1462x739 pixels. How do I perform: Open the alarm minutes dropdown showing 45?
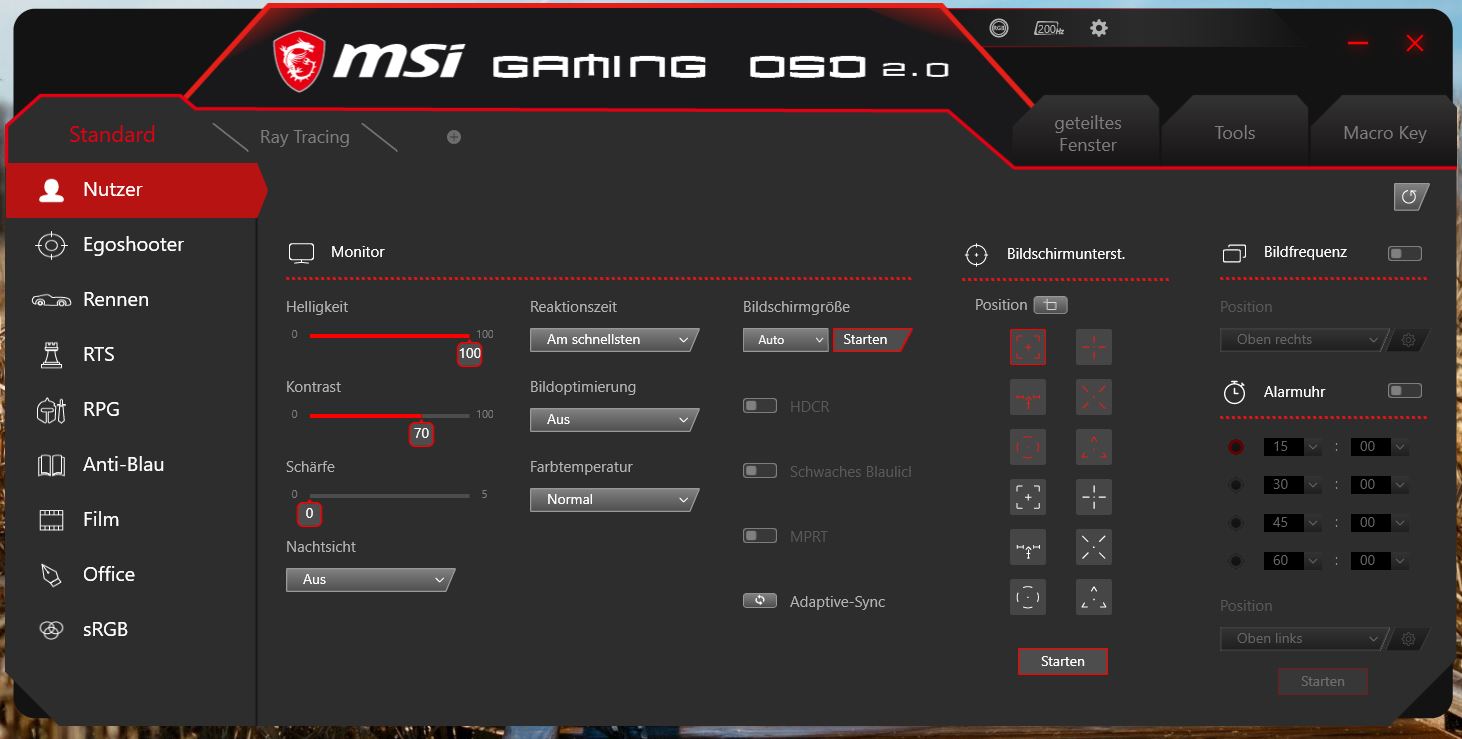tap(1292, 523)
